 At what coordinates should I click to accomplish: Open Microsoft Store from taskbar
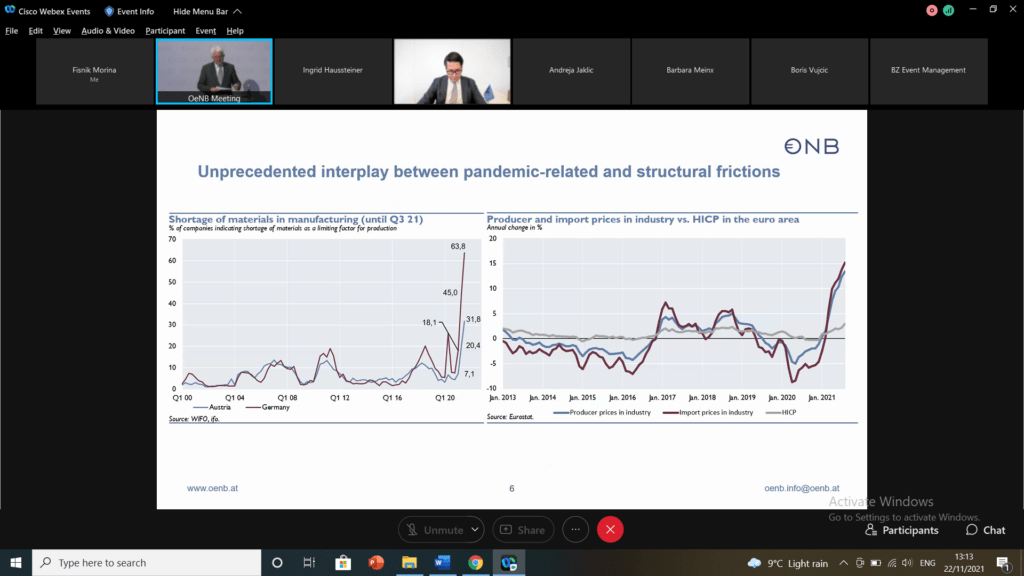click(343, 562)
